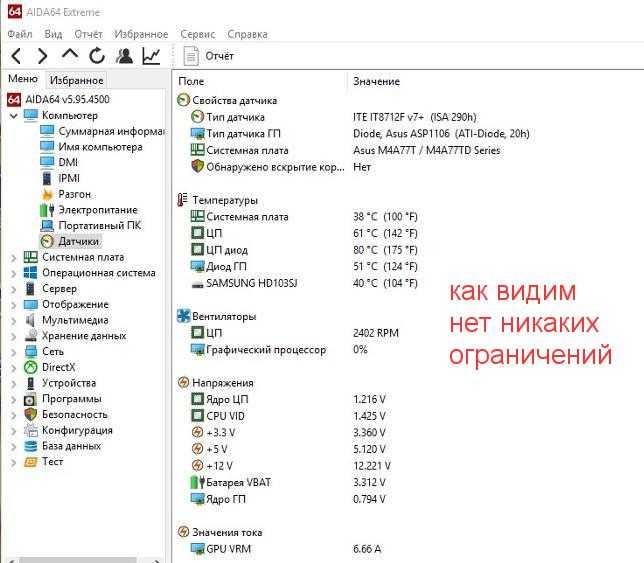The image size is (644, 563).
Task: Select the SAMSUNG HD103SJ temperature row
Action: (x=304, y=283)
